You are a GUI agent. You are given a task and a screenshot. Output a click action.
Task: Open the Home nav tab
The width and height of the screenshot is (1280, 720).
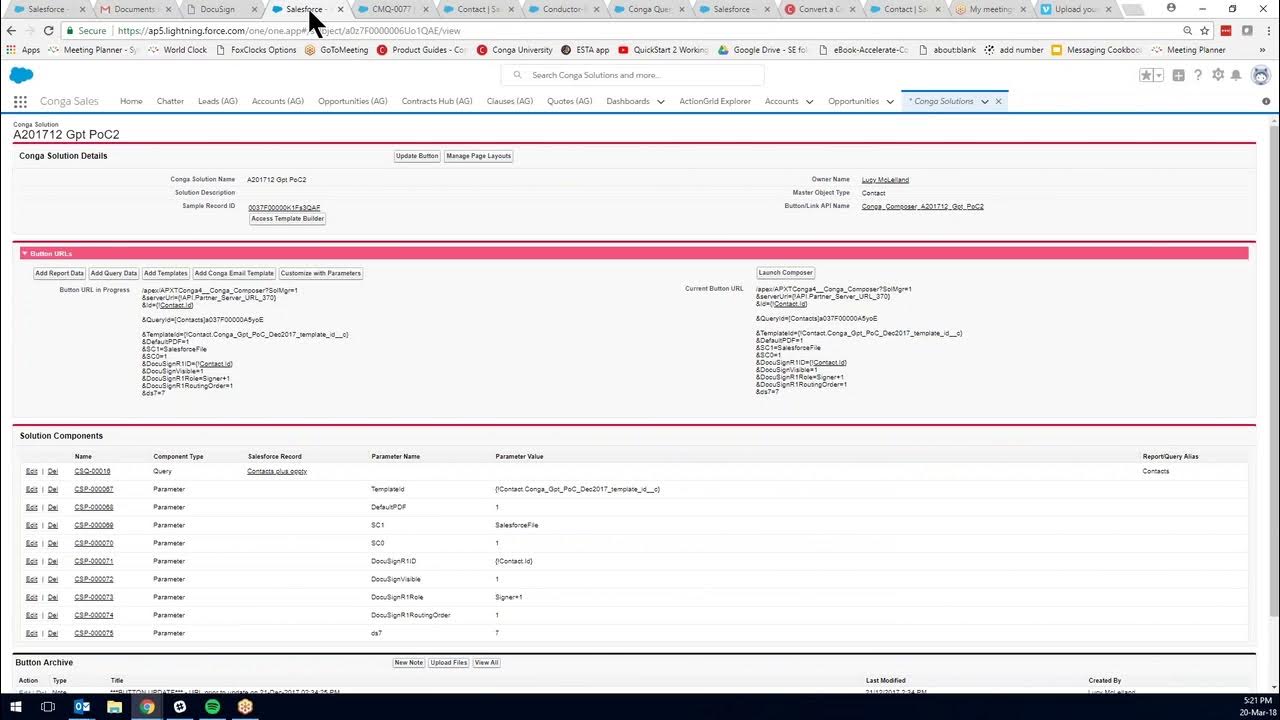coord(131,101)
